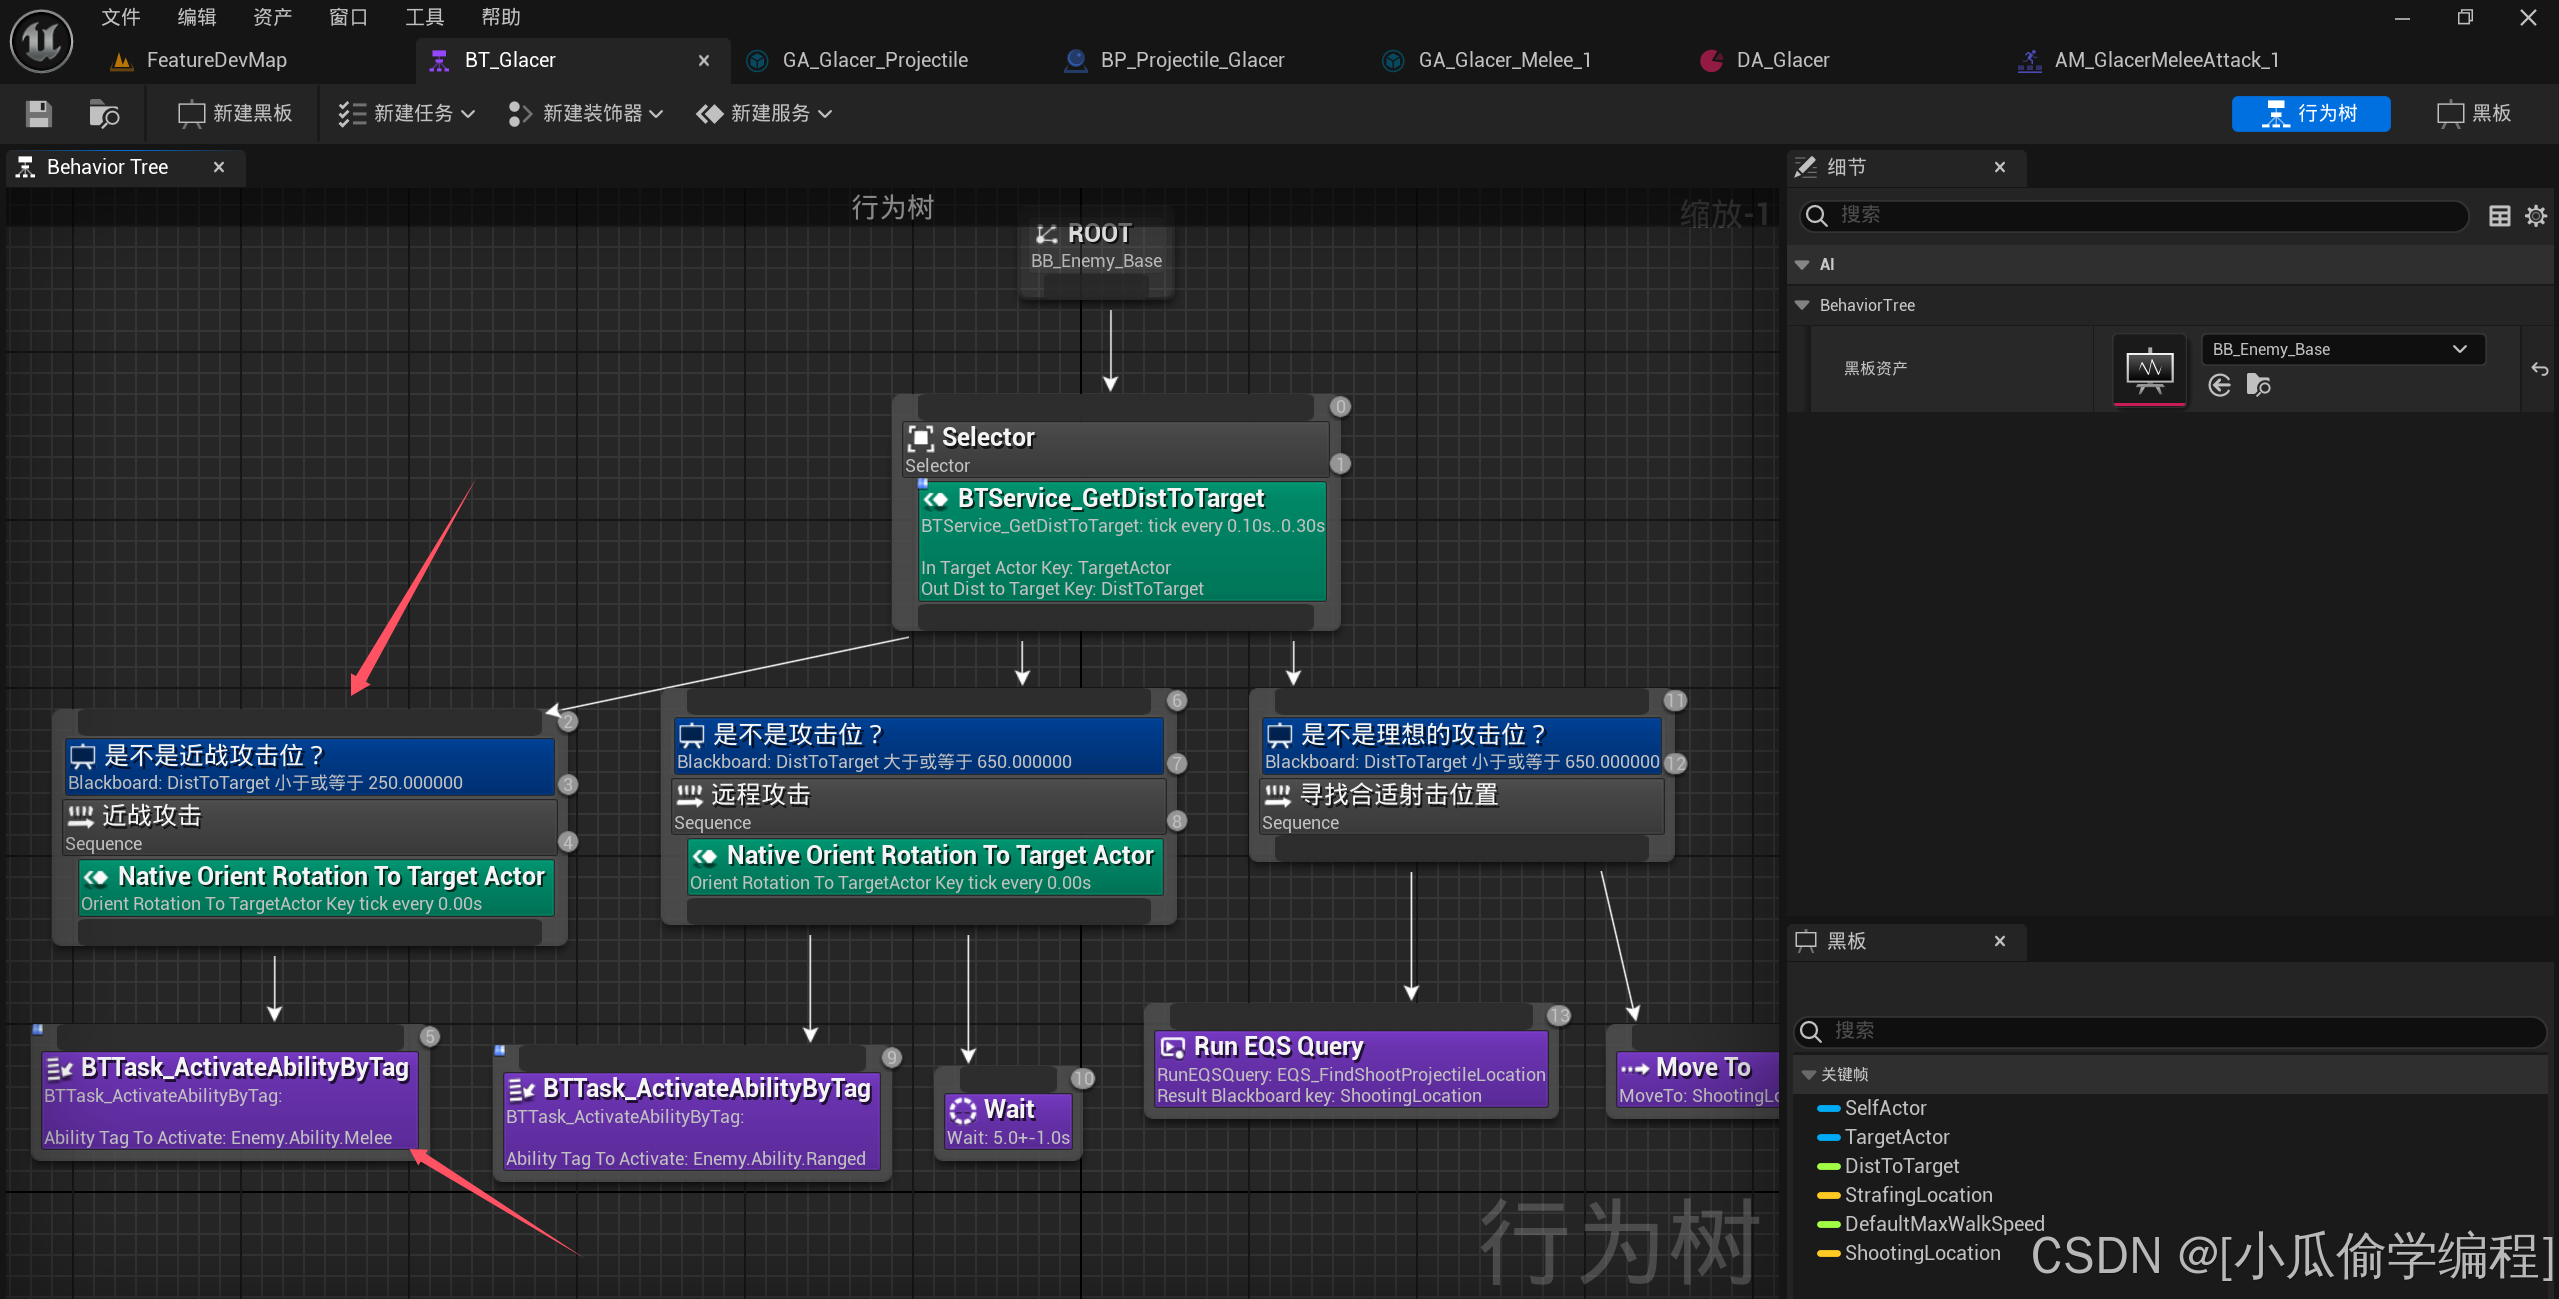Select the DistToTarget blackboard key
The width and height of the screenshot is (2559, 1299).
1900,1166
